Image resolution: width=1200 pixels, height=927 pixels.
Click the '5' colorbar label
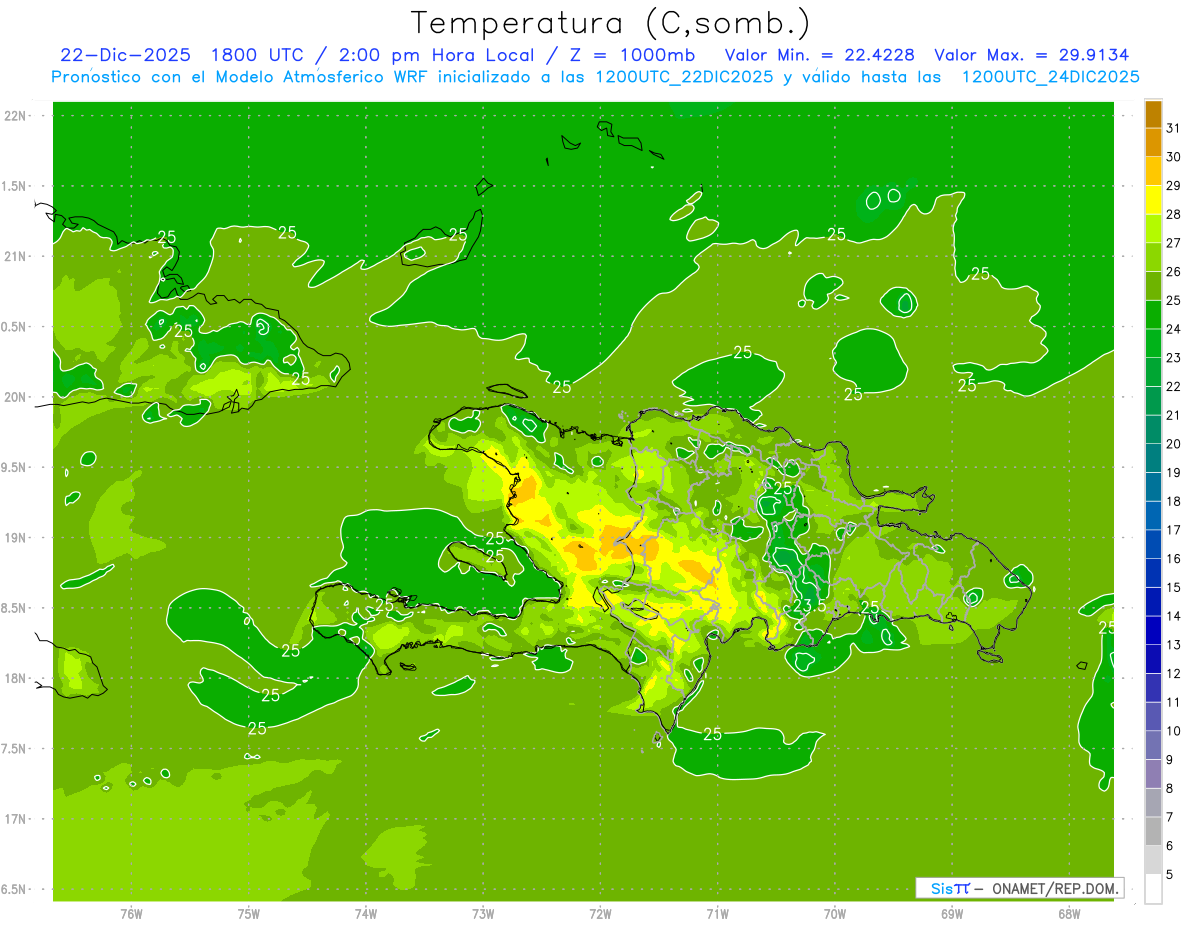click(x=1170, y=874)
